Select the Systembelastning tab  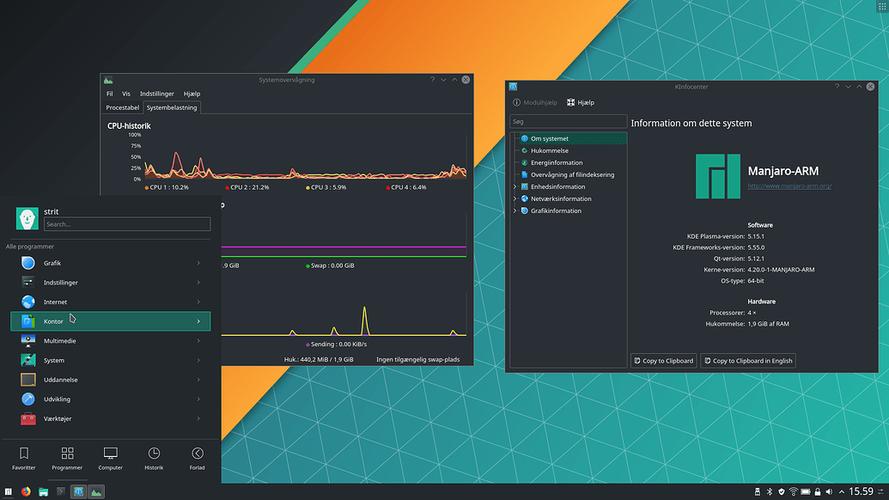[x=172, y=107]
